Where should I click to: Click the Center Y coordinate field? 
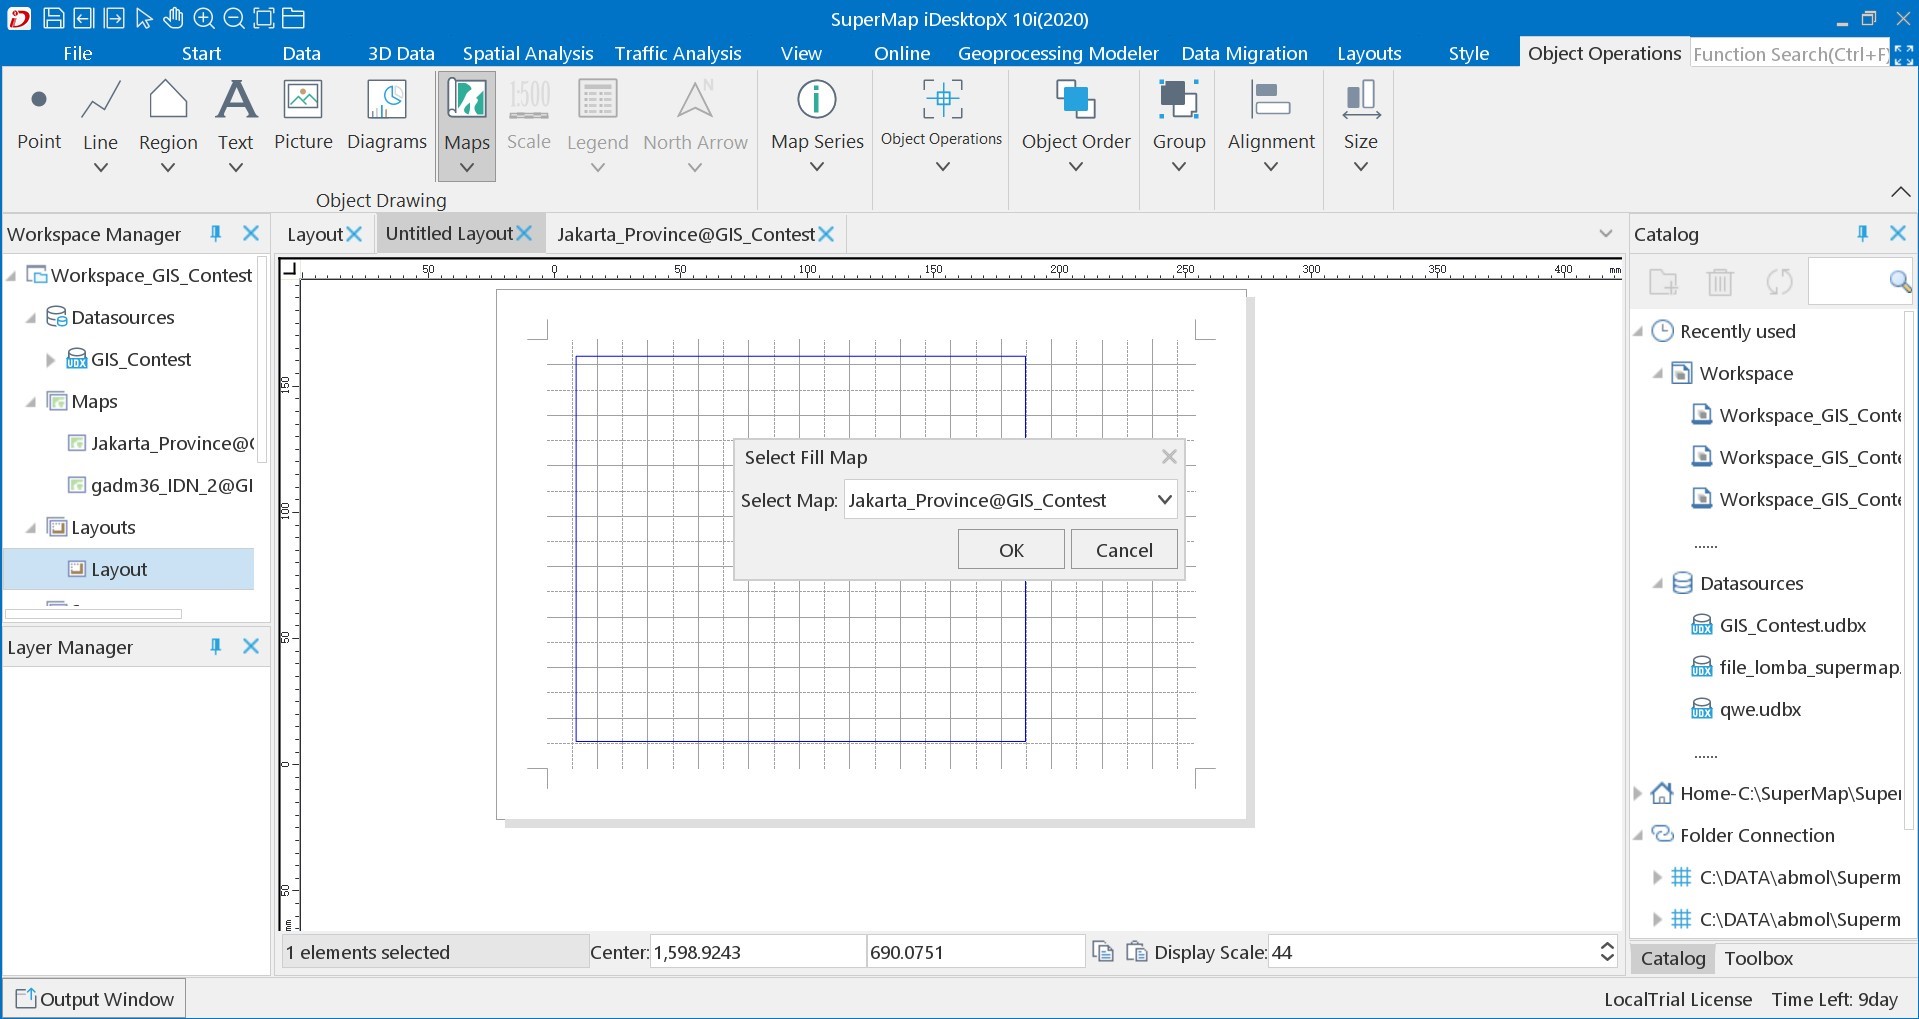pyautogui.click(x=975, y=952)
